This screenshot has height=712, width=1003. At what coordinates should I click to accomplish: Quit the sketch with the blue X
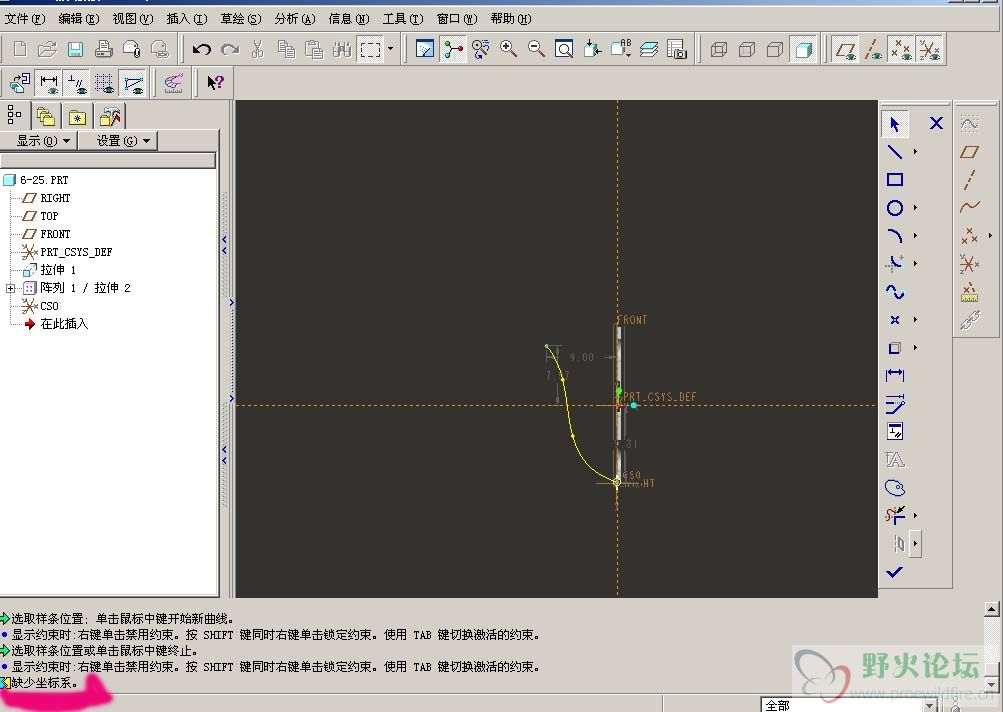(936, 123)
